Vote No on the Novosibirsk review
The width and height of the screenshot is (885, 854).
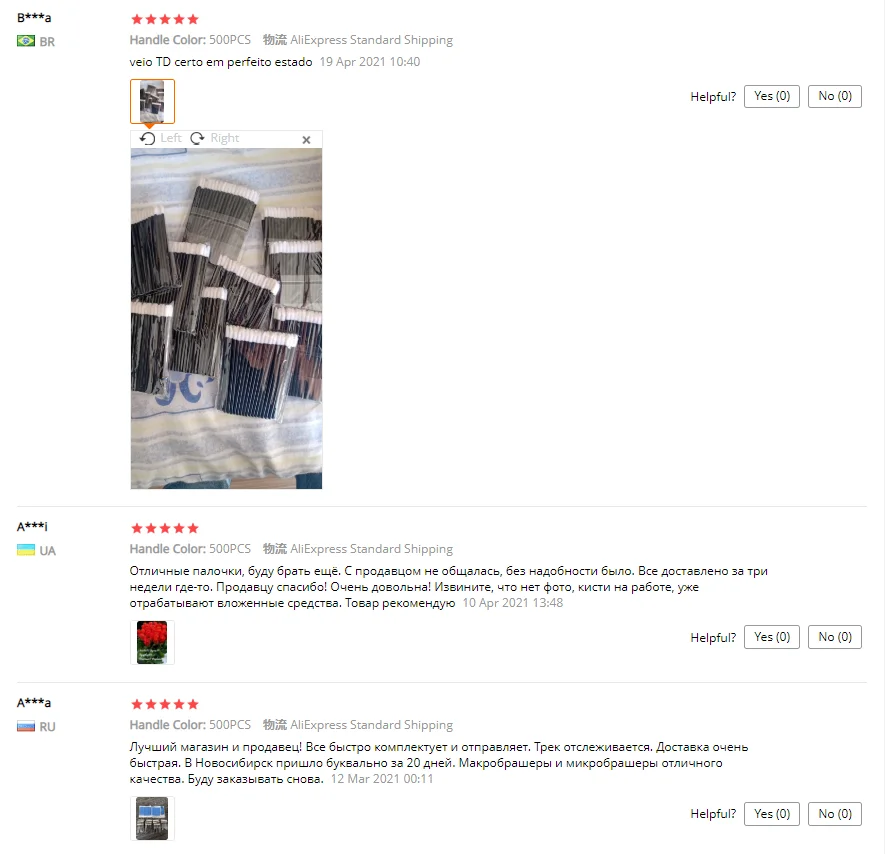tap(835, 813)
